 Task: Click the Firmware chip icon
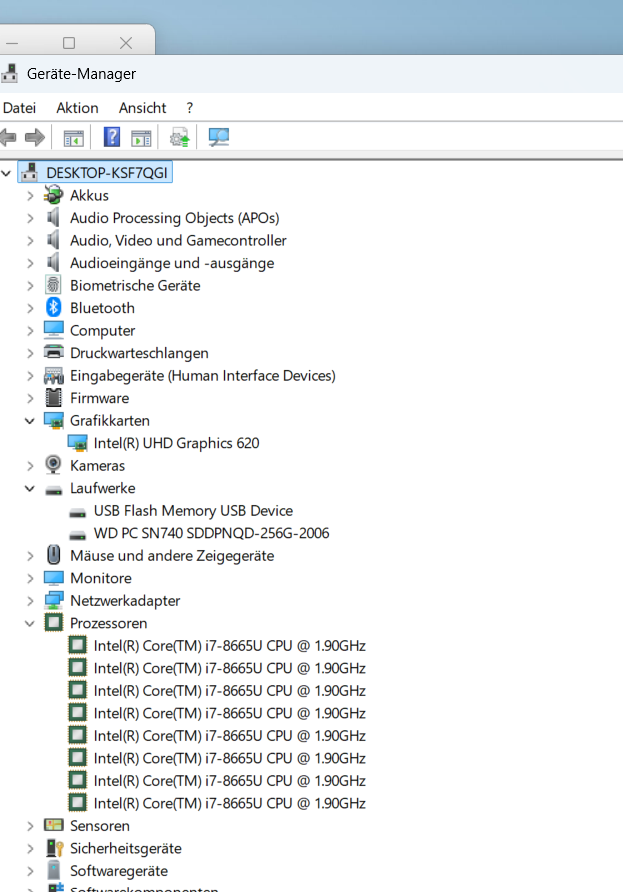click(53, 398)
